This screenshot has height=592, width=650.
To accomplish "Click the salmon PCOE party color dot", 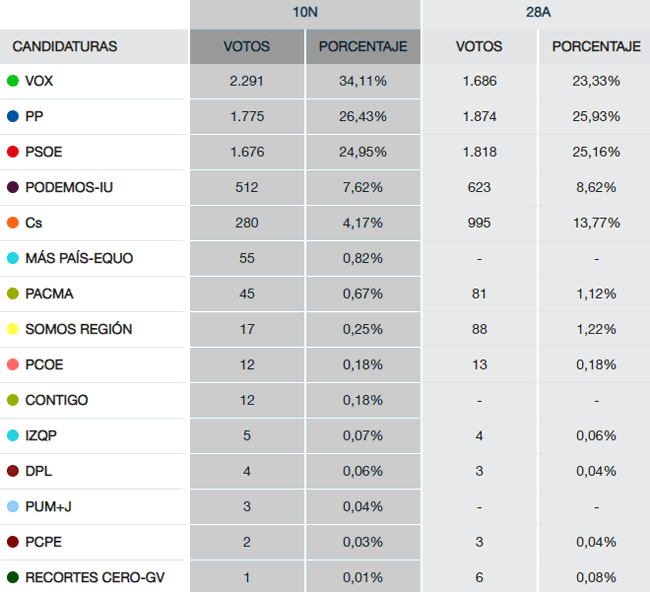I will pos(13,365).
